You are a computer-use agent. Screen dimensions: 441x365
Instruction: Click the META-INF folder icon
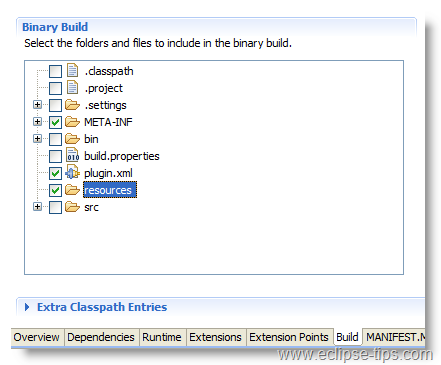72,122
